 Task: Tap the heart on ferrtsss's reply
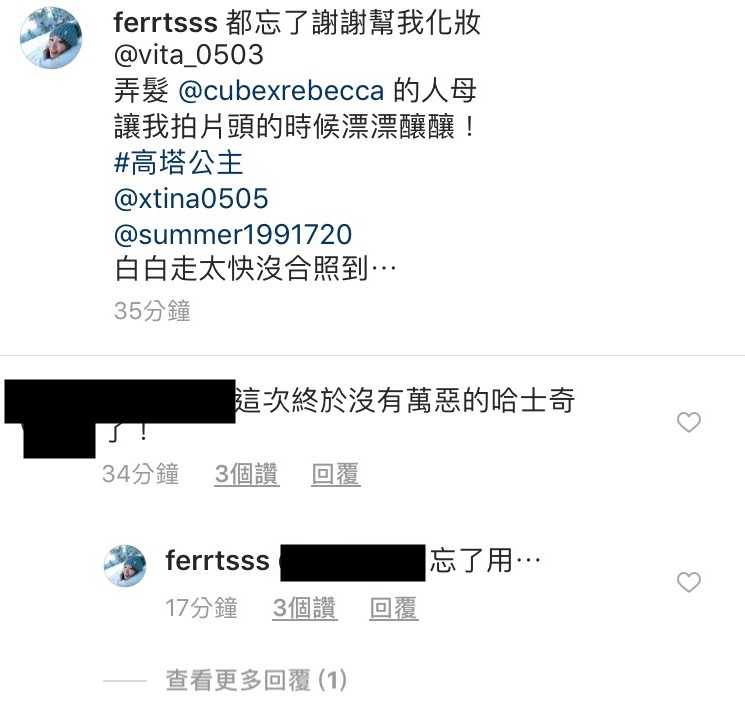point(689,581)
